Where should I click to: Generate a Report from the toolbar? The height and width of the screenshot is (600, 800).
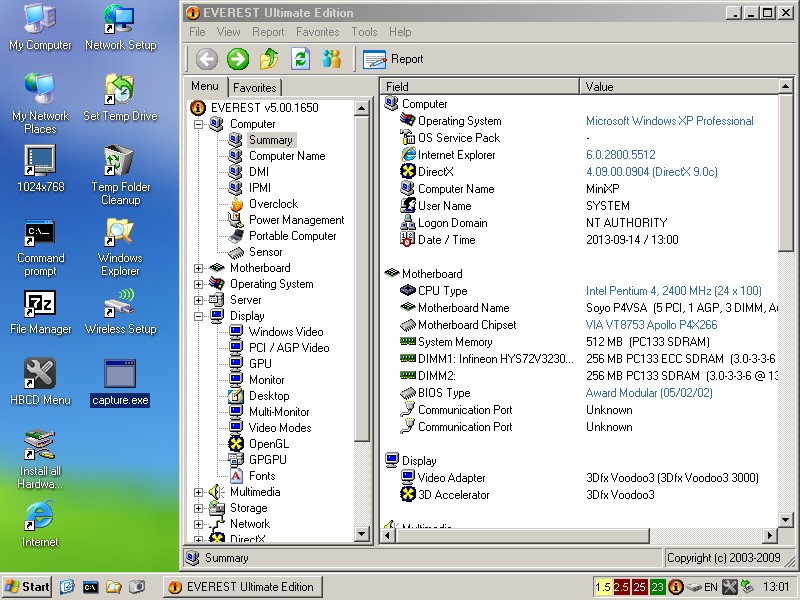click(x=393, y=59)
